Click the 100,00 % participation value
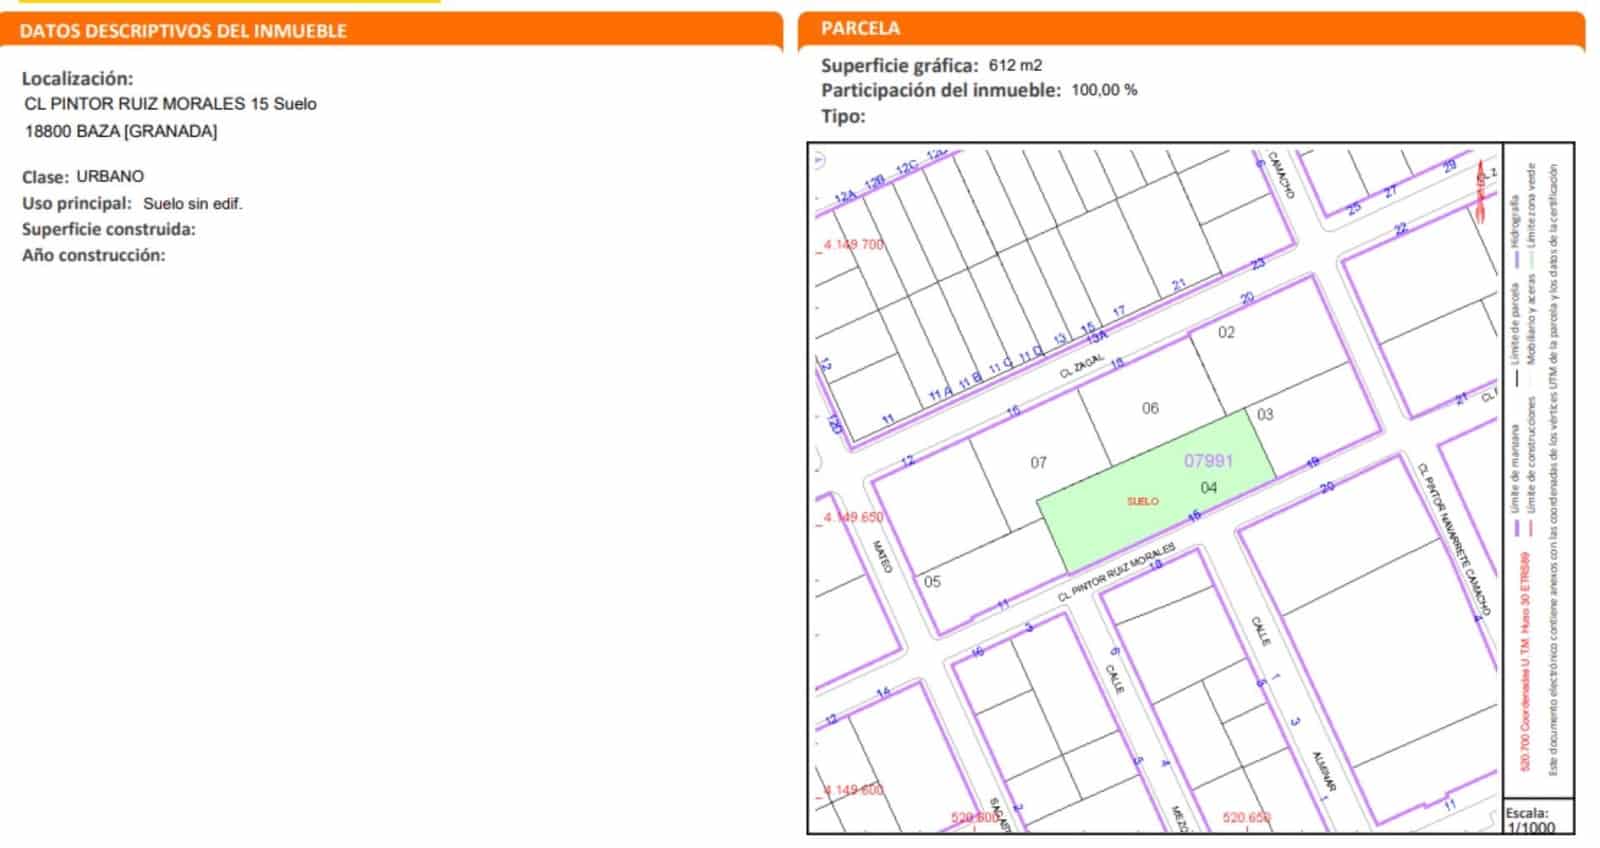 coord(1104,90)
